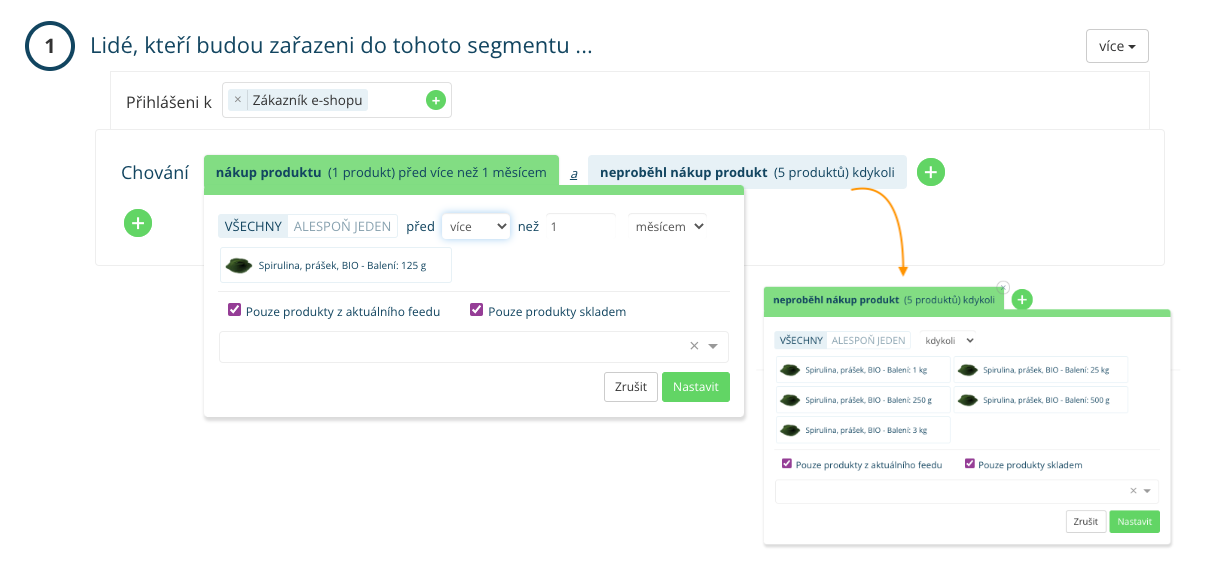
Task: Click green plus below Chování label
Action: tap(138, 223)
